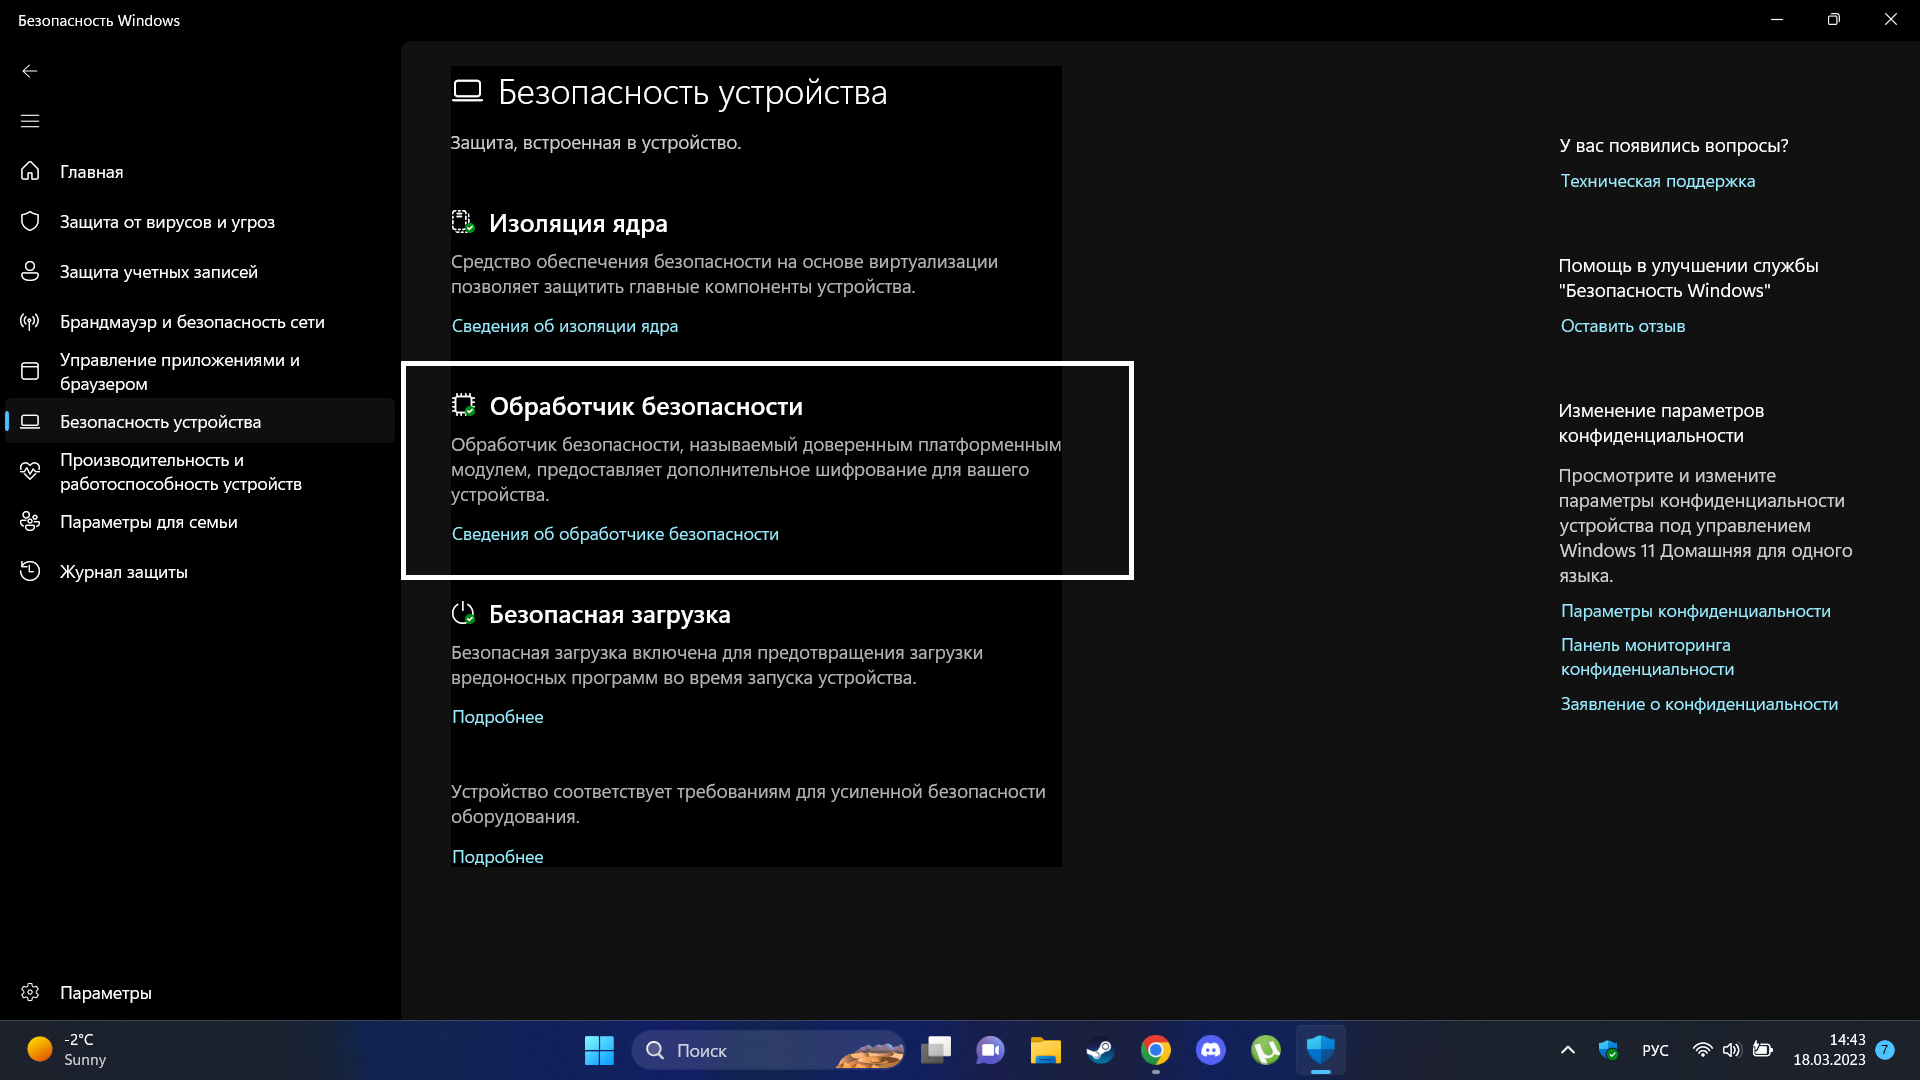Open Параметры at sidebar bottom
Image resolution: width=1920 pixels, height=1080 pixels.
(200, 992)
